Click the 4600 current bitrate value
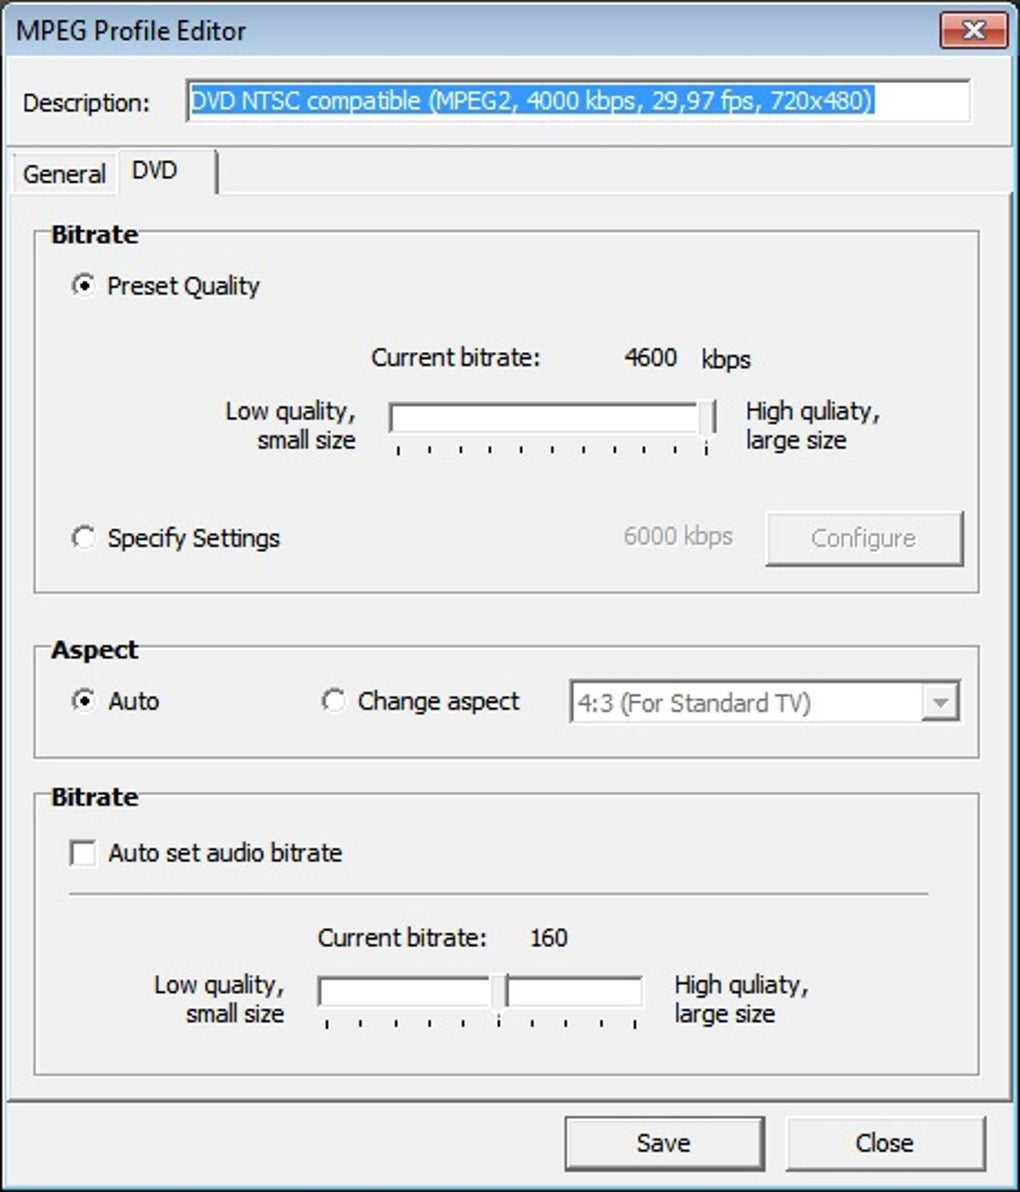The image size is (1020, 1192). (x=651, y=357)
